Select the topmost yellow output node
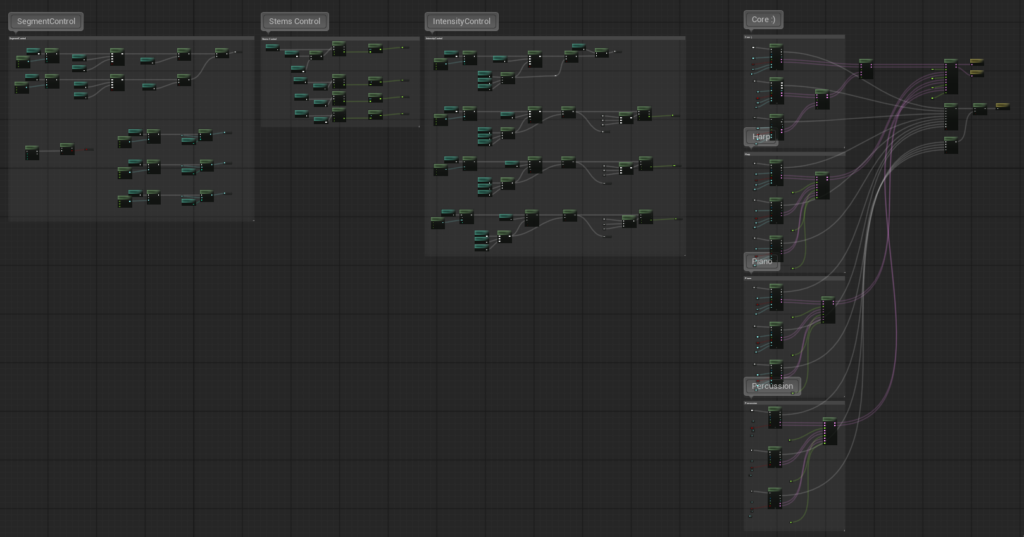The width and height of the screenshot is (1024, 537). 977,62
